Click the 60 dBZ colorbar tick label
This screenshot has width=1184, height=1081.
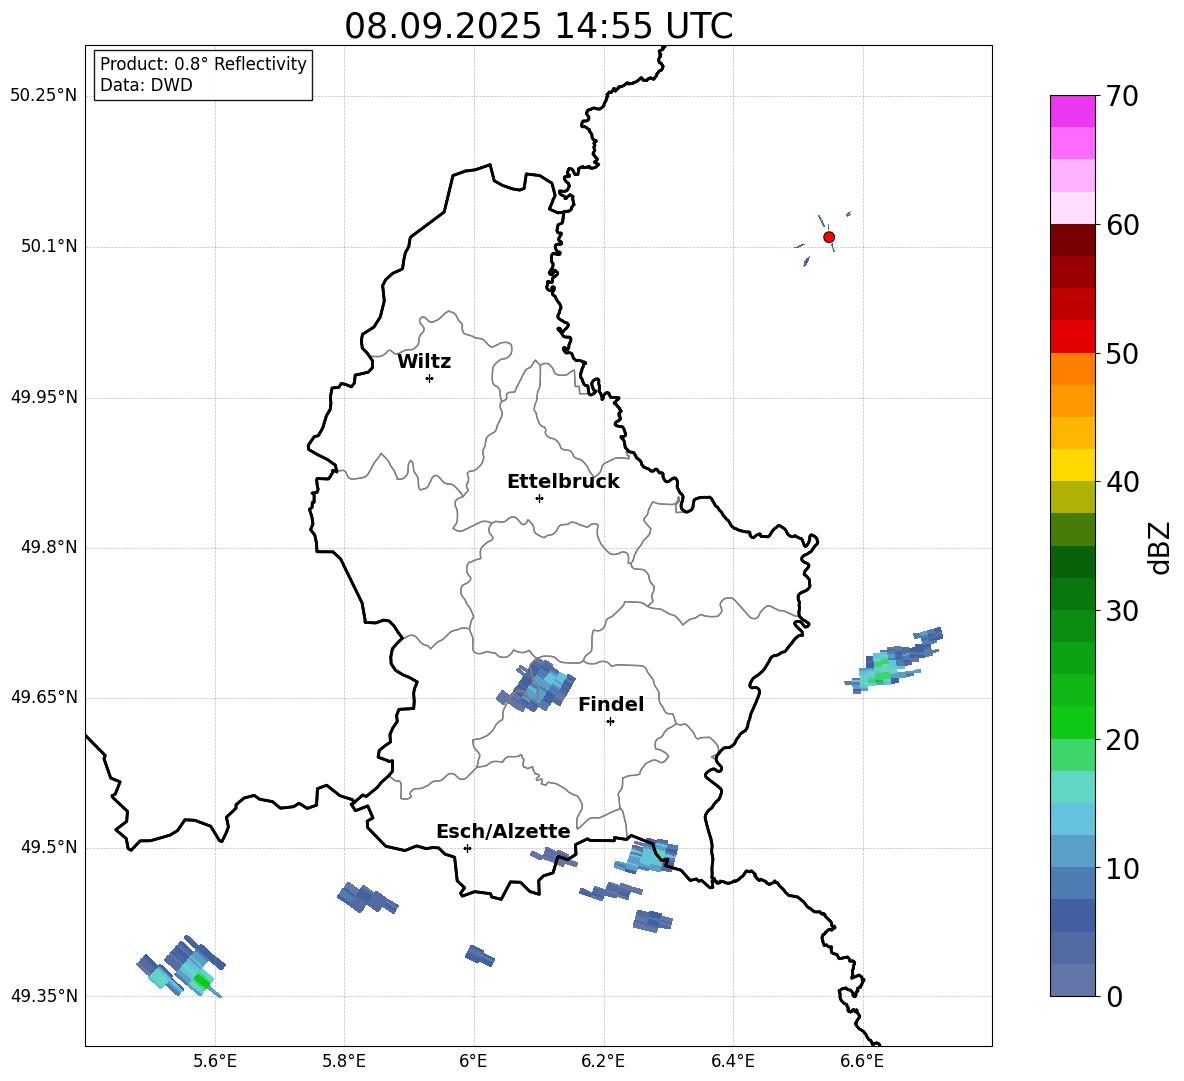tap(1122, 225)
